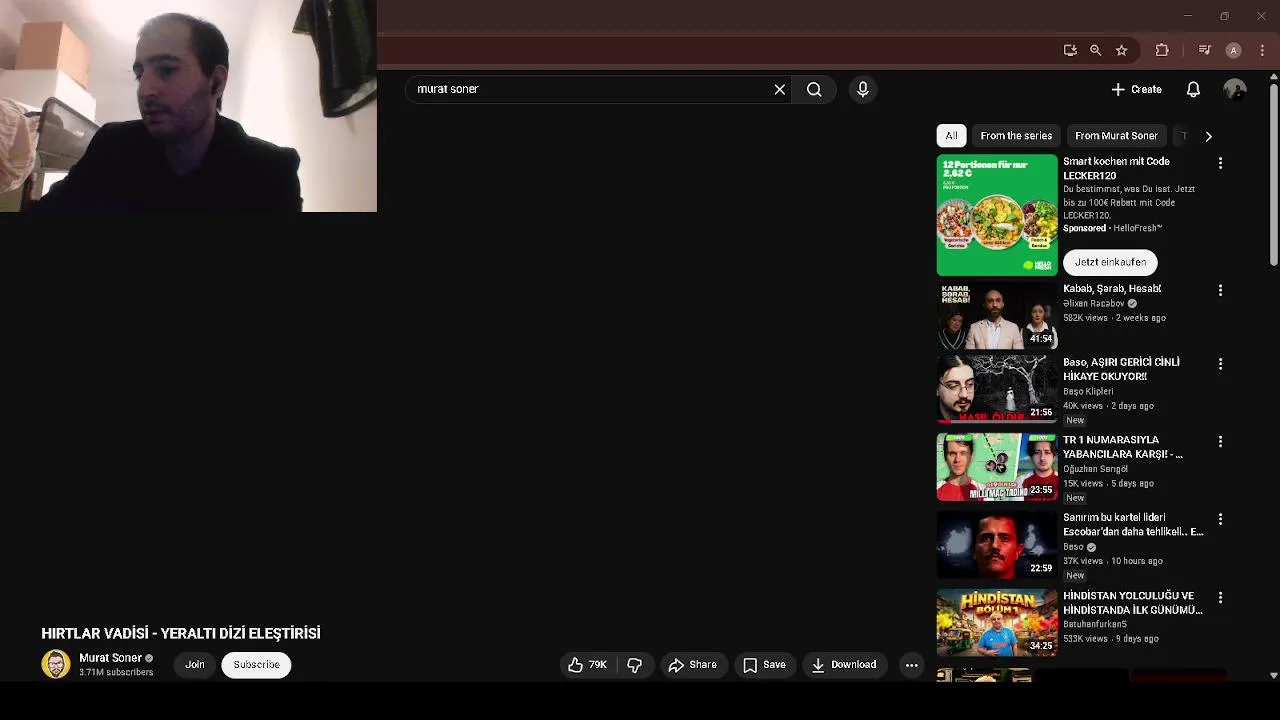Image resolution: width=1280 pixels, height=720 pixels.
Task: Select the From the series chip
Action: pos(1016,136)
